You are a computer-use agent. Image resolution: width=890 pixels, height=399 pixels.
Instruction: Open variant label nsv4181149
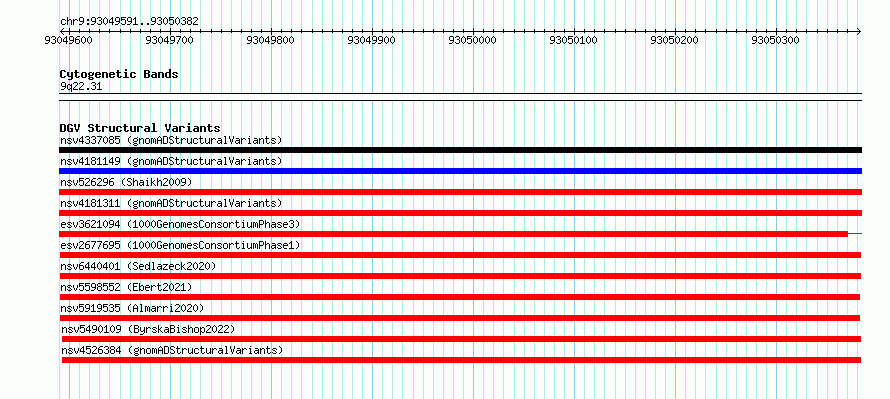171,161
